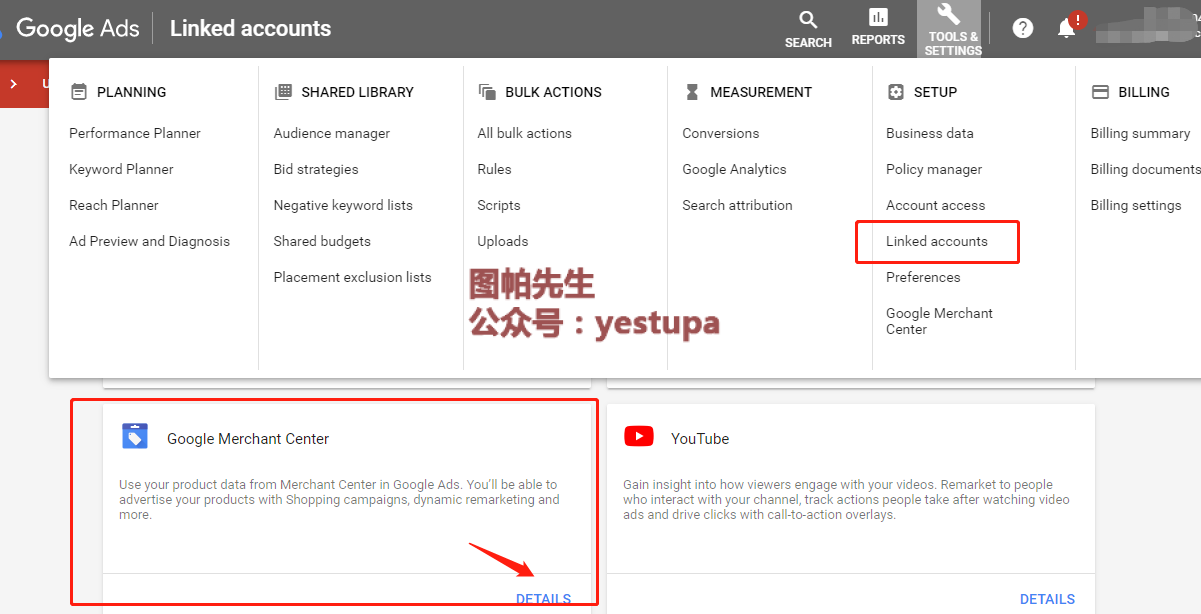Open Ad Preview and Diagnosis
The image size is (1201, 614).
tap(149, 241)
